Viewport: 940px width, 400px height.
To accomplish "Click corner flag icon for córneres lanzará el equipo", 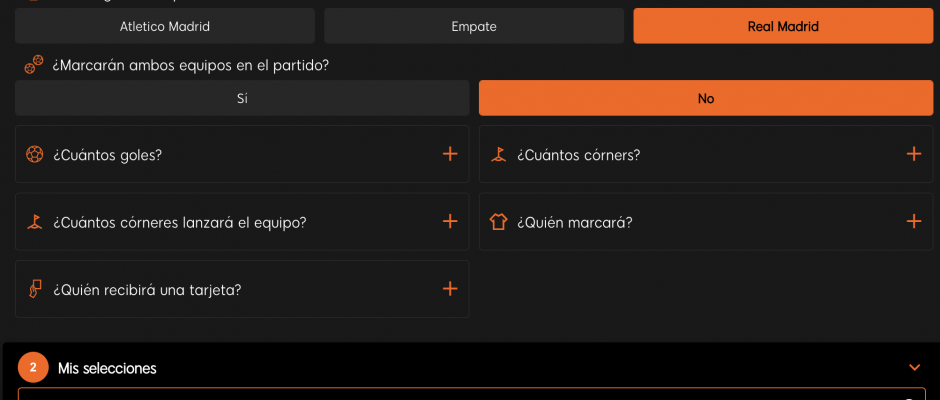I will pos(35,222).
